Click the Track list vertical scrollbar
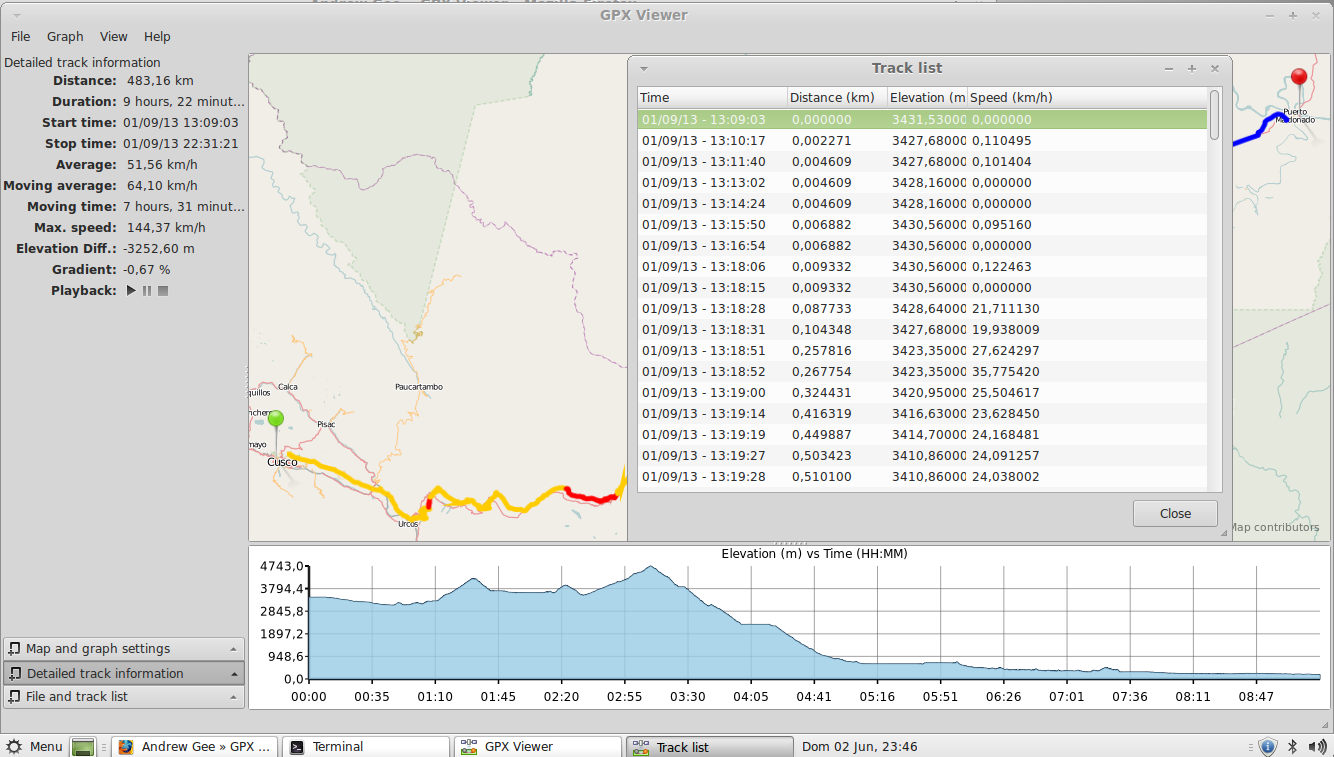The image size is (1334, 757). (1214, 115)
